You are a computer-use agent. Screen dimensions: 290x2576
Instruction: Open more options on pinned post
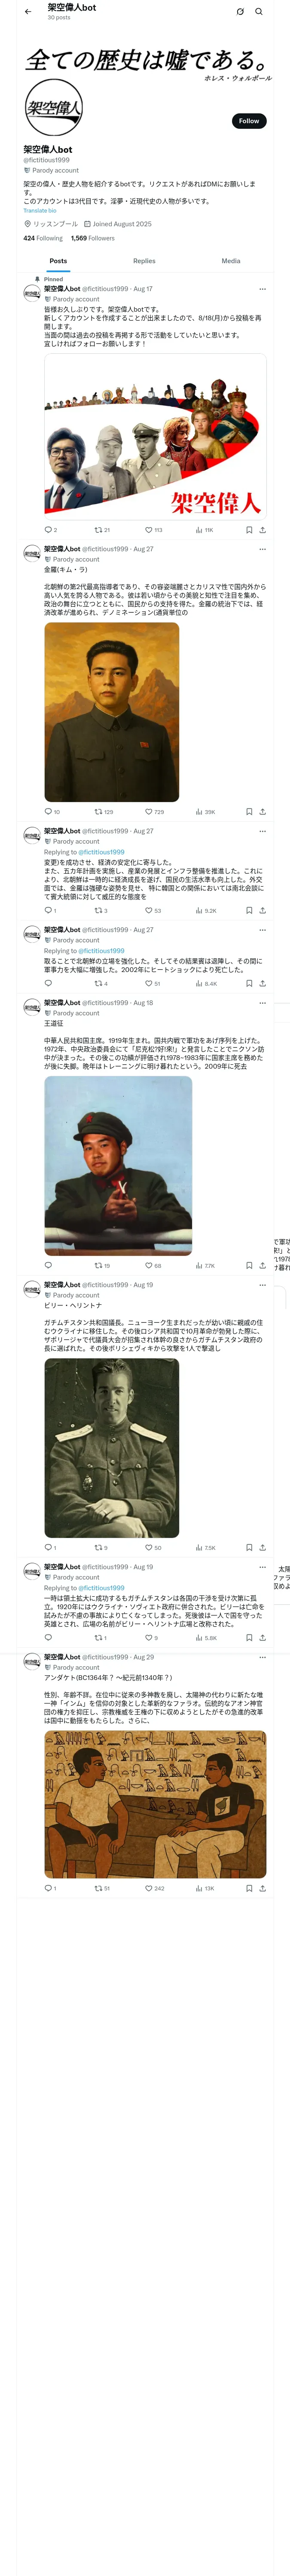click(263, 289)
